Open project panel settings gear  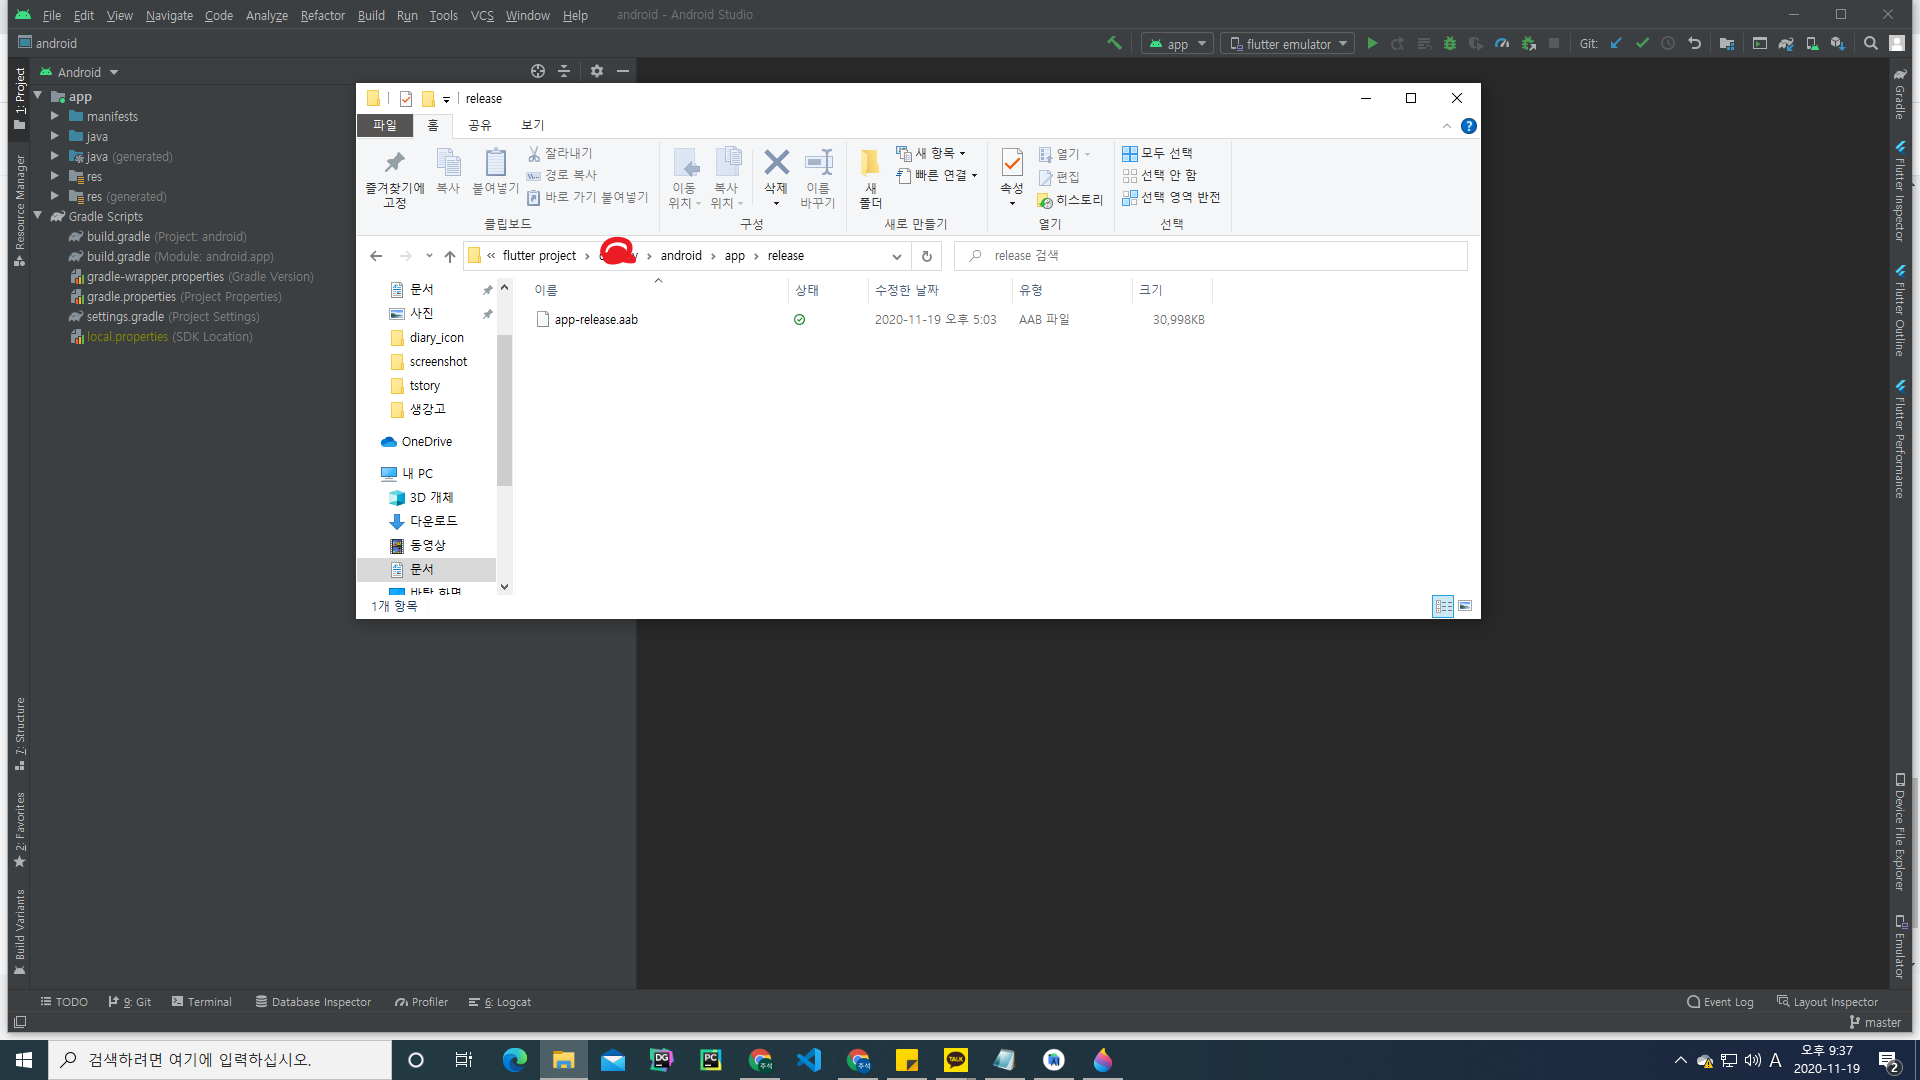(597, 71)
